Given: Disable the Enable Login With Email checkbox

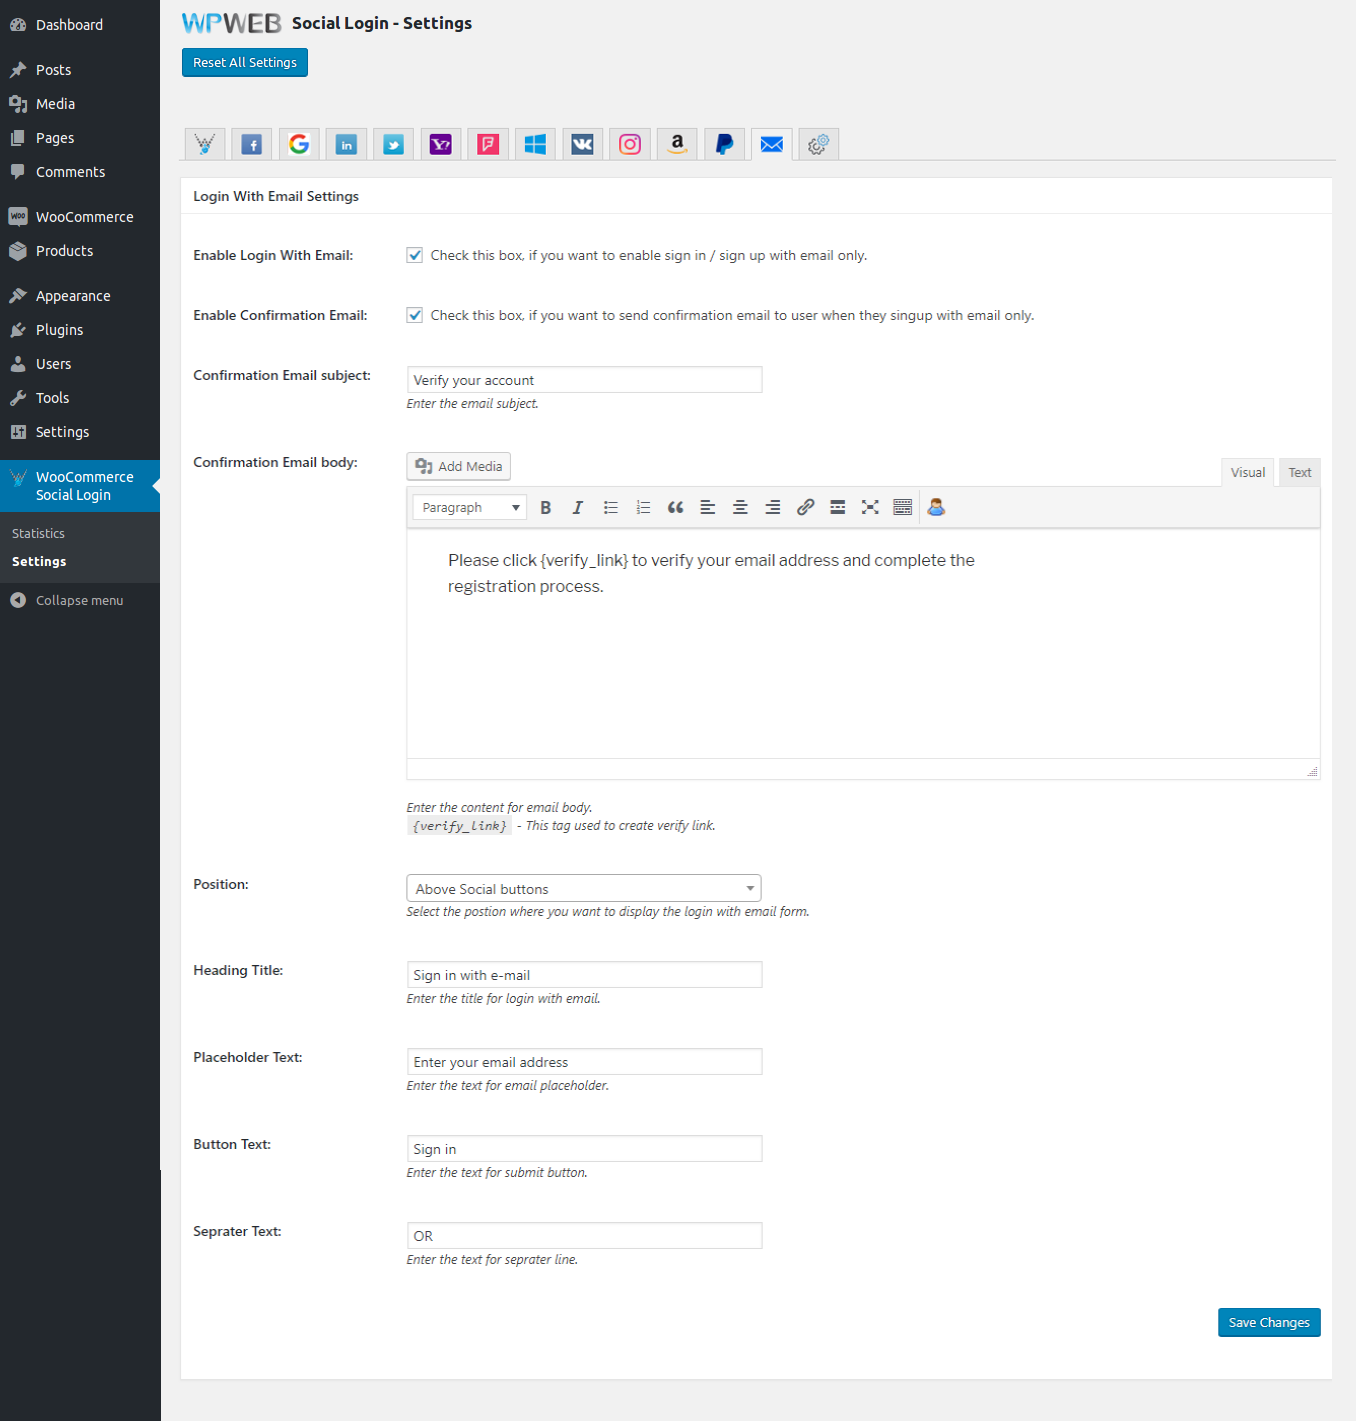Looking at the screenshot, I should [x=415, y=255].
